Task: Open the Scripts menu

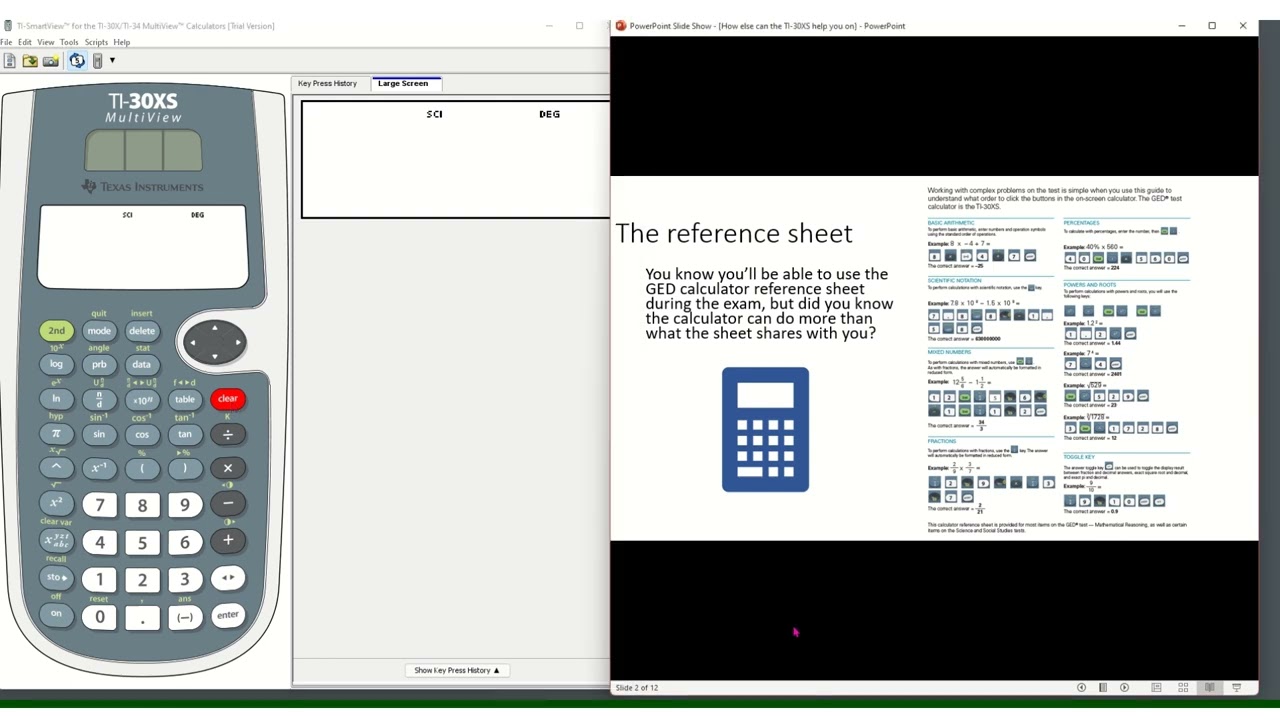Action: point(96,42)
